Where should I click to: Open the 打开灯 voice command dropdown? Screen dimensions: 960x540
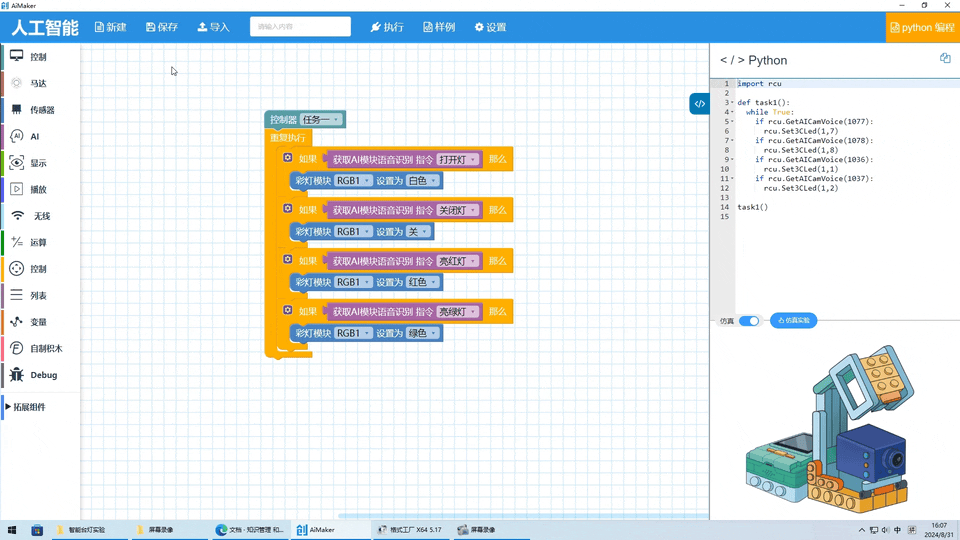click(458, 160)
